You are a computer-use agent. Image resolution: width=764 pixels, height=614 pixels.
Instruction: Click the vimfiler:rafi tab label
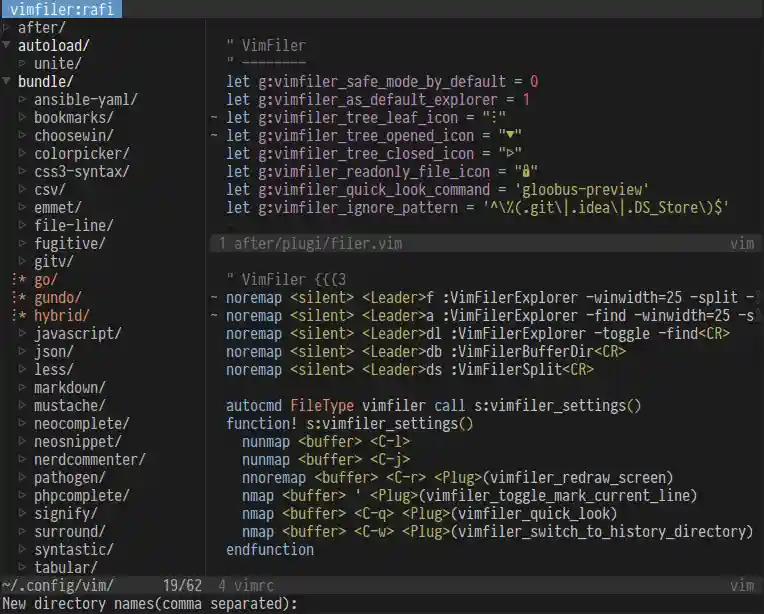click(61, 9)
